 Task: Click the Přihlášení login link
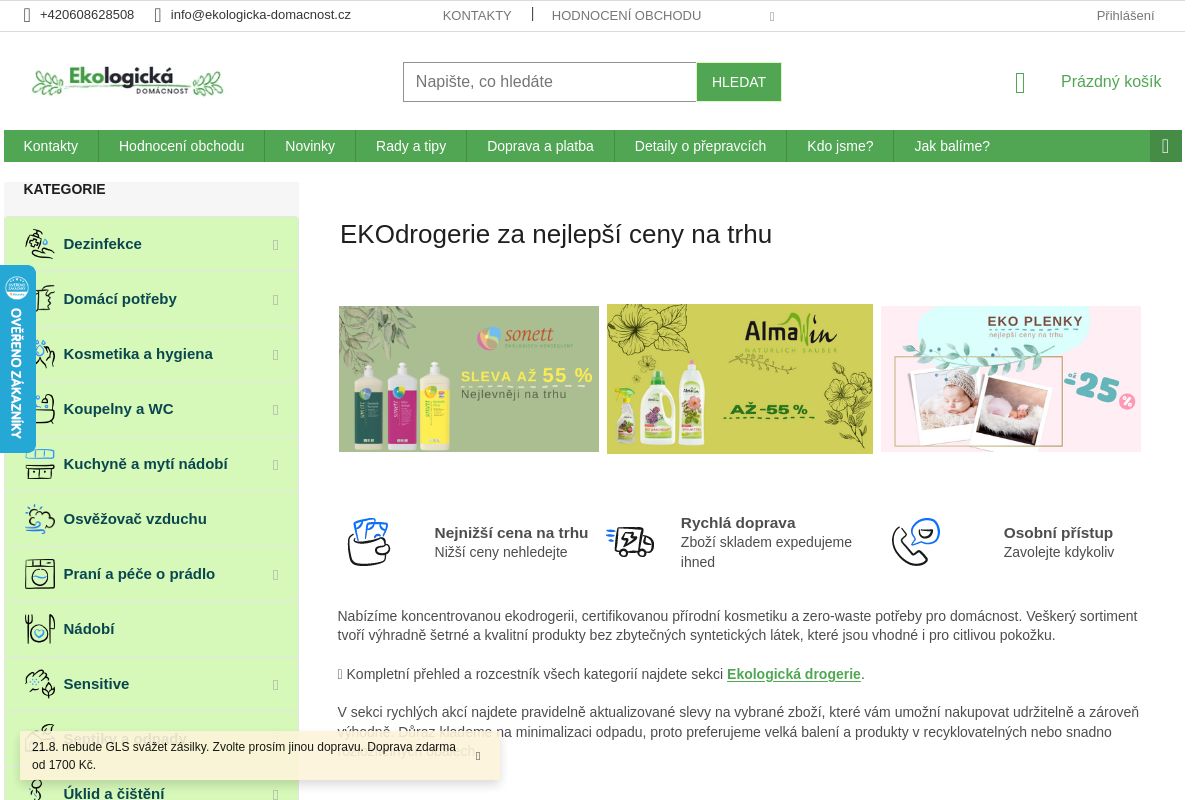click(1125, 15)
